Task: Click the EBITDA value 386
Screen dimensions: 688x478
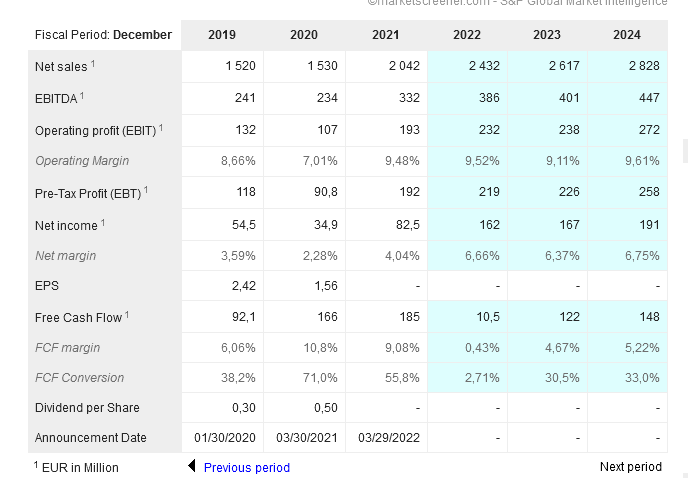Action: [489, 97]
